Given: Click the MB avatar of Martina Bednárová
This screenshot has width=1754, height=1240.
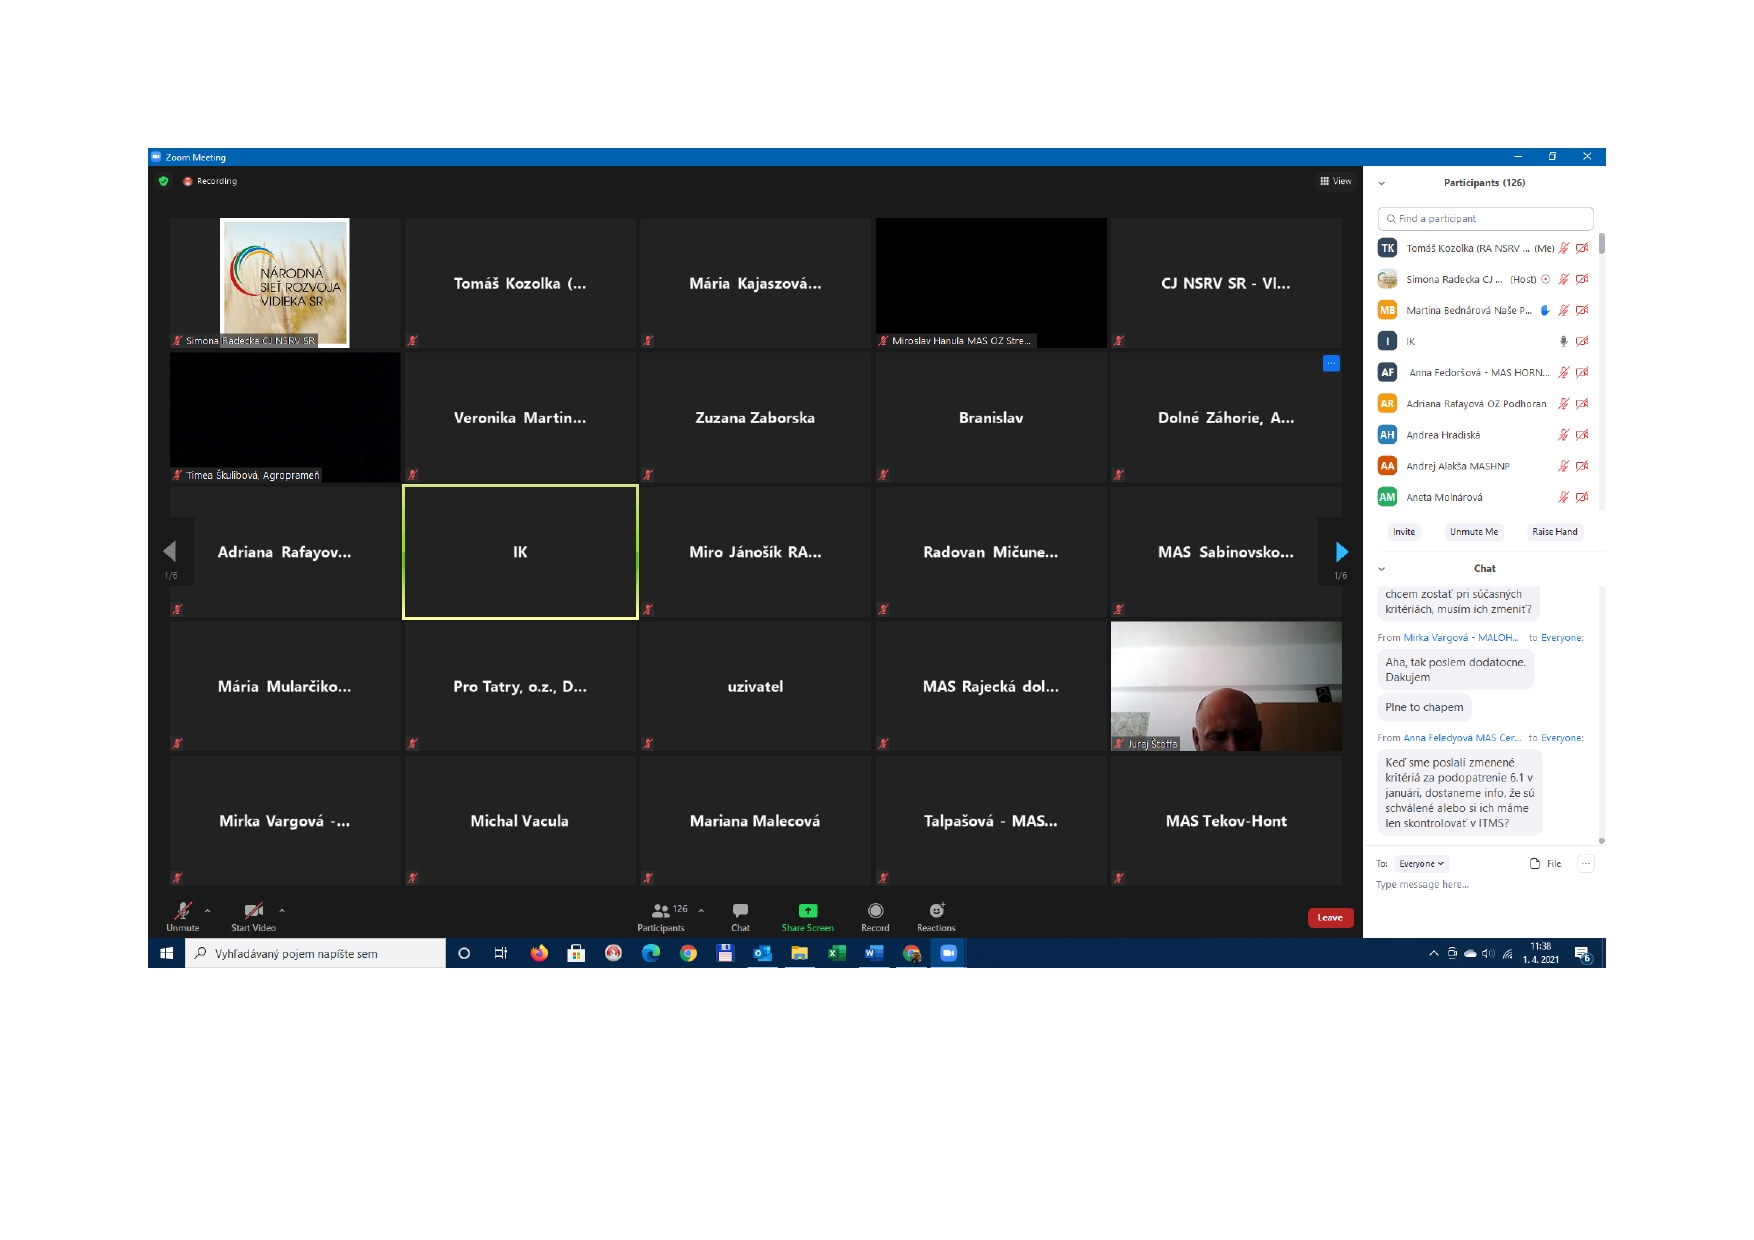Looking at the screenshot, I should 1387,310.
